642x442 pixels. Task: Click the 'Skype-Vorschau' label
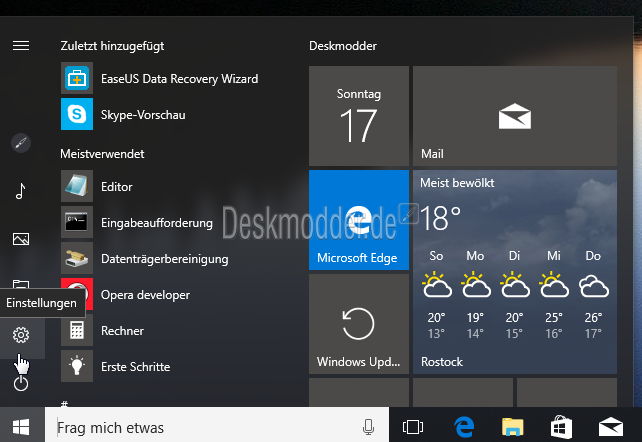click(x=143, y=115)
